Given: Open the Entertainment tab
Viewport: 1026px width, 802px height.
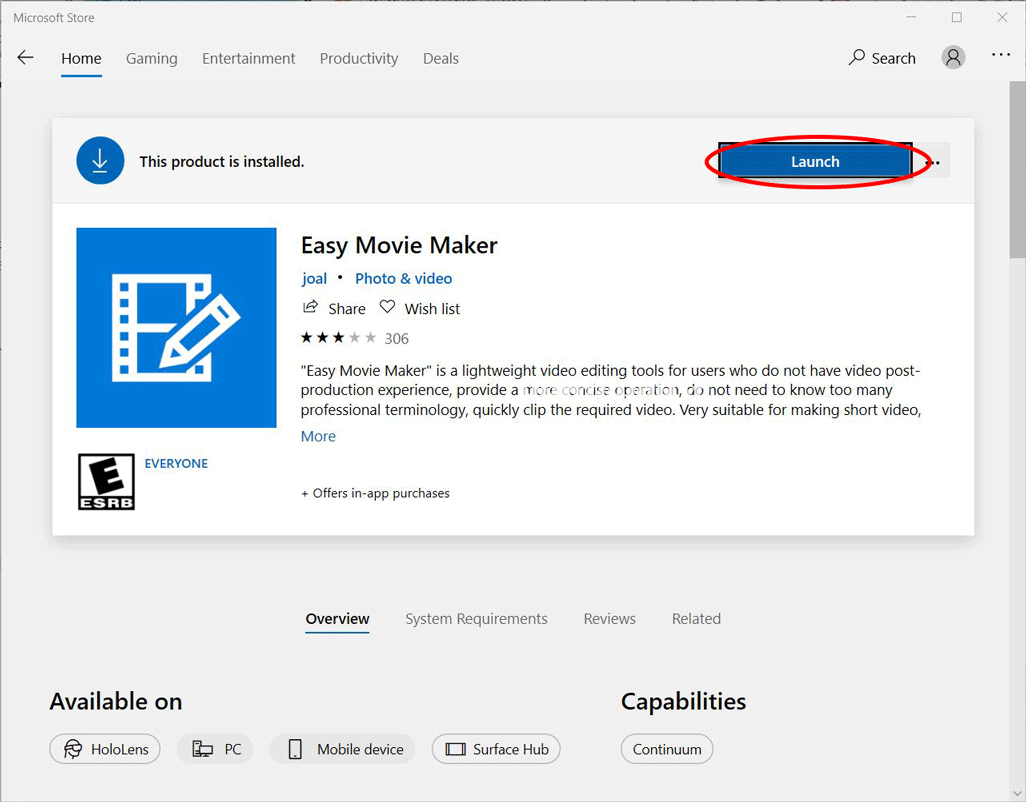Looking at the screenshot, I should (248, 58).
